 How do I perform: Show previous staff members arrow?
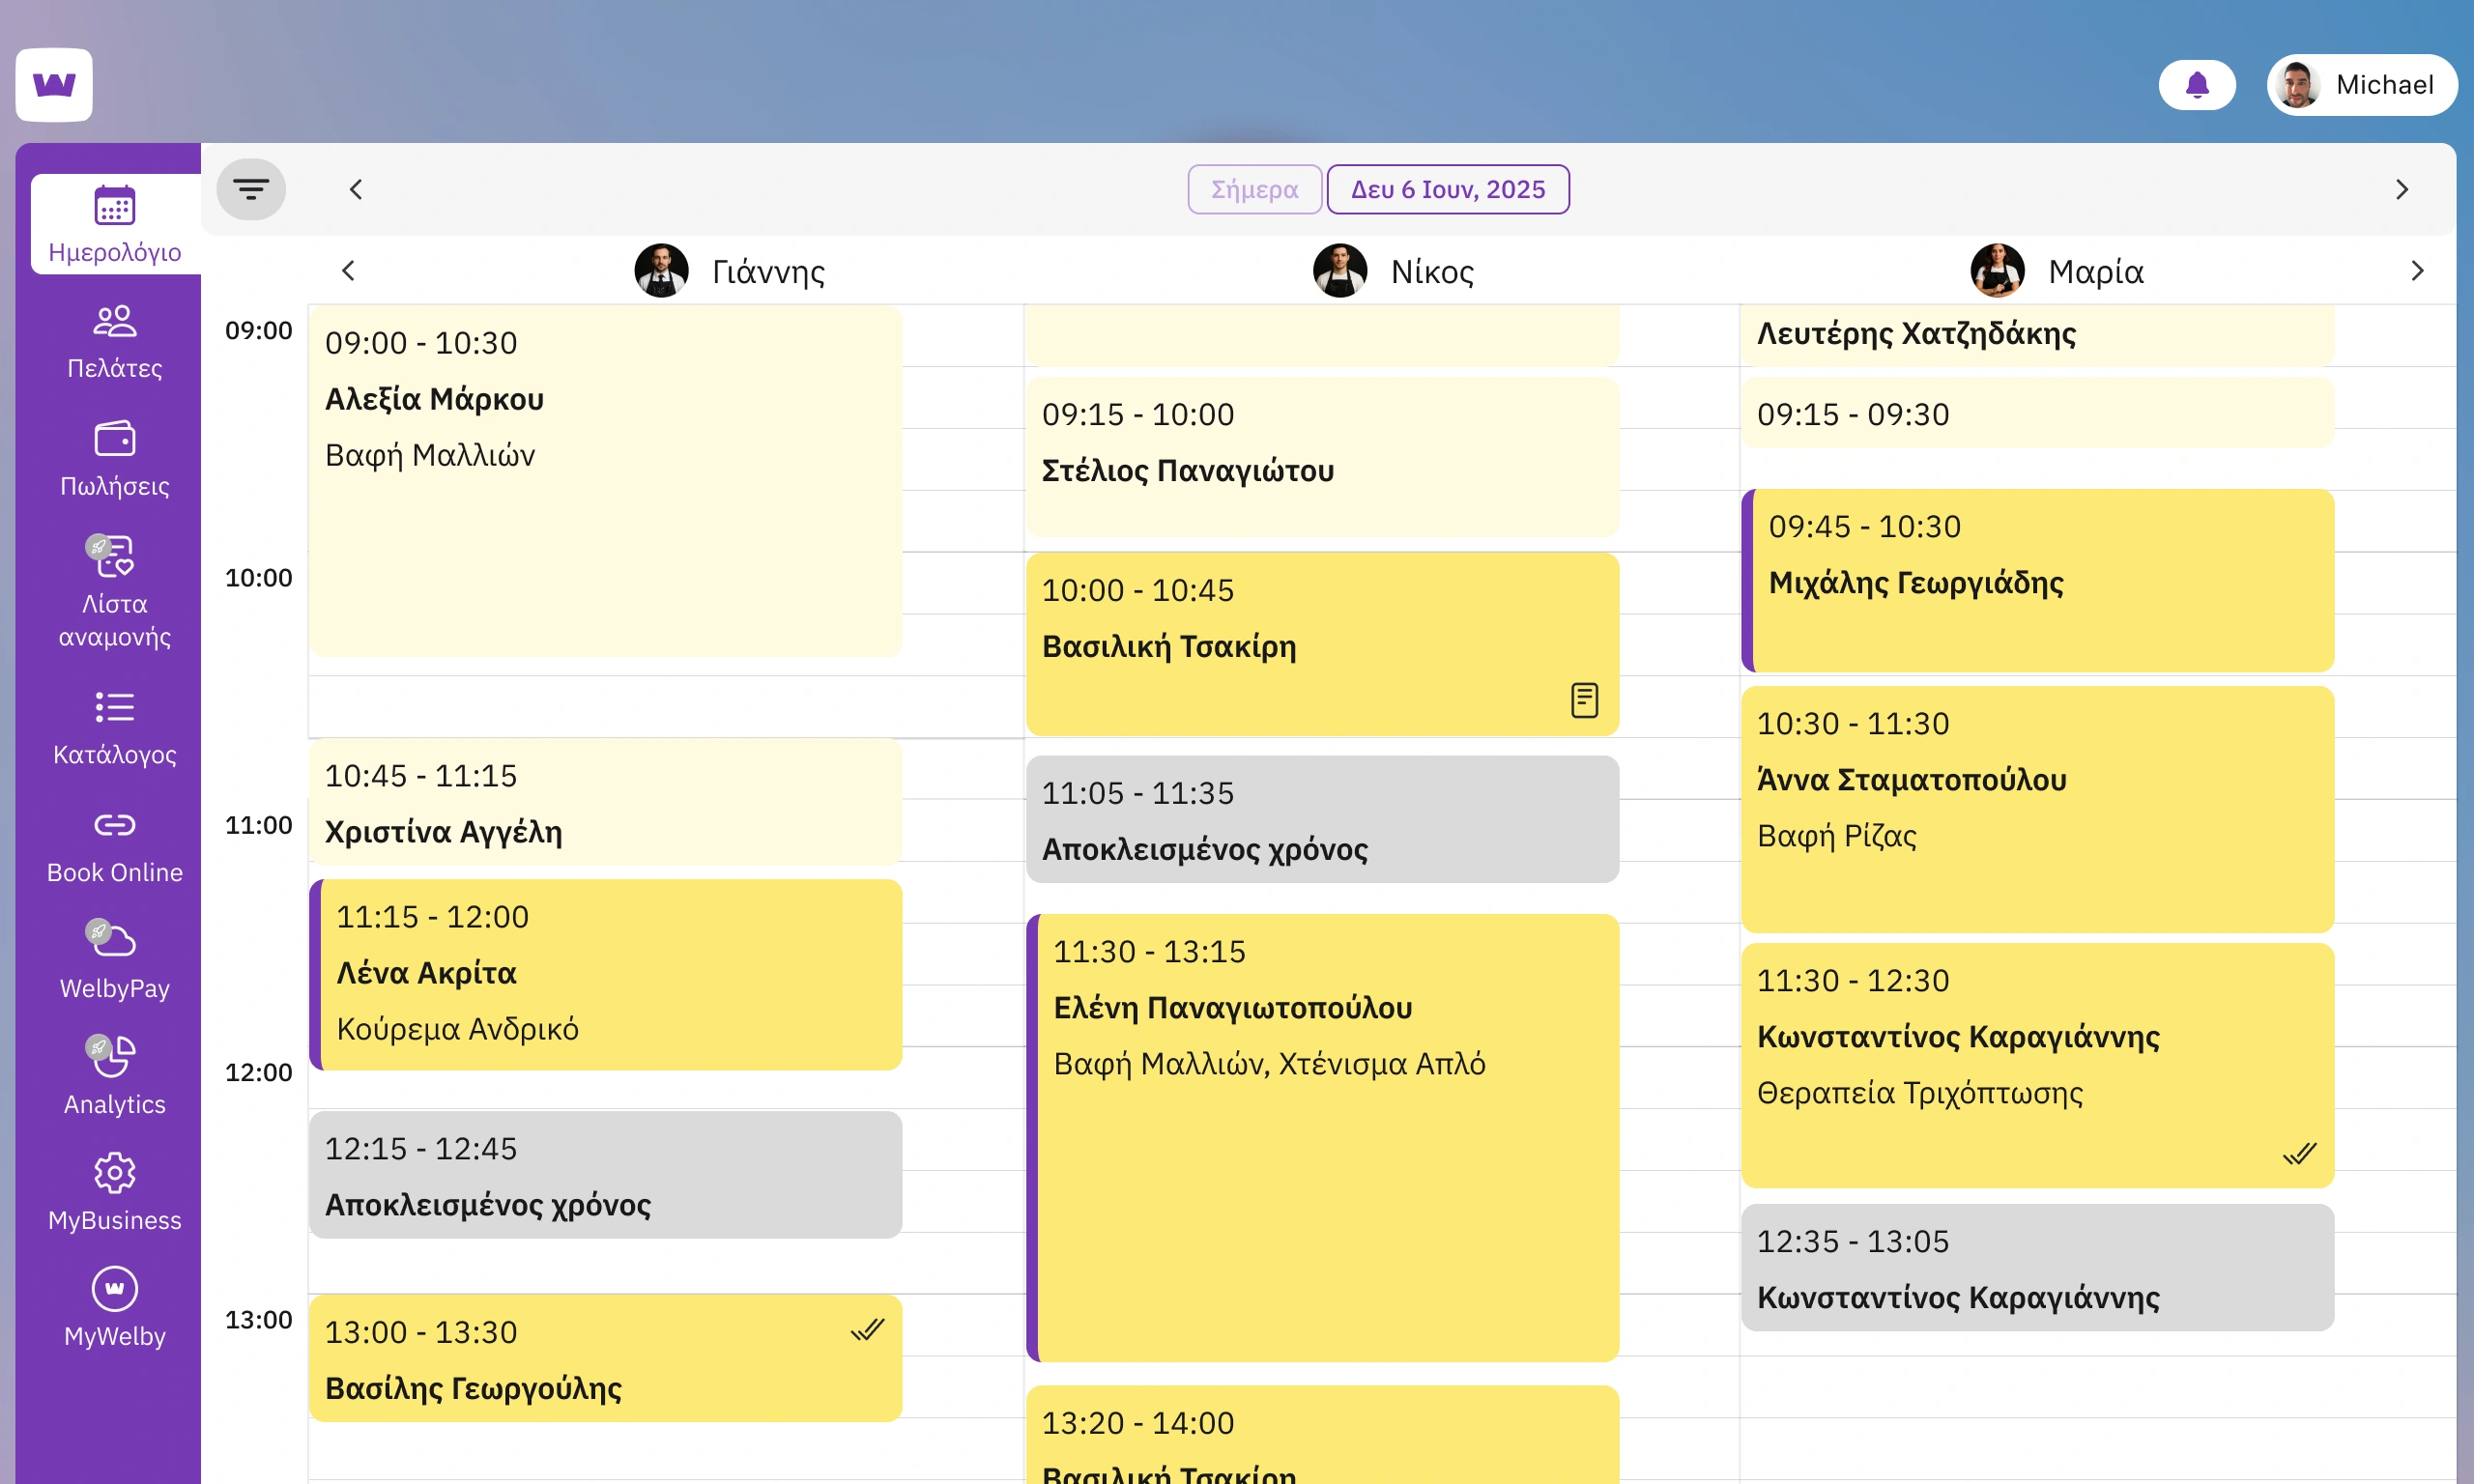coord(348,271)
